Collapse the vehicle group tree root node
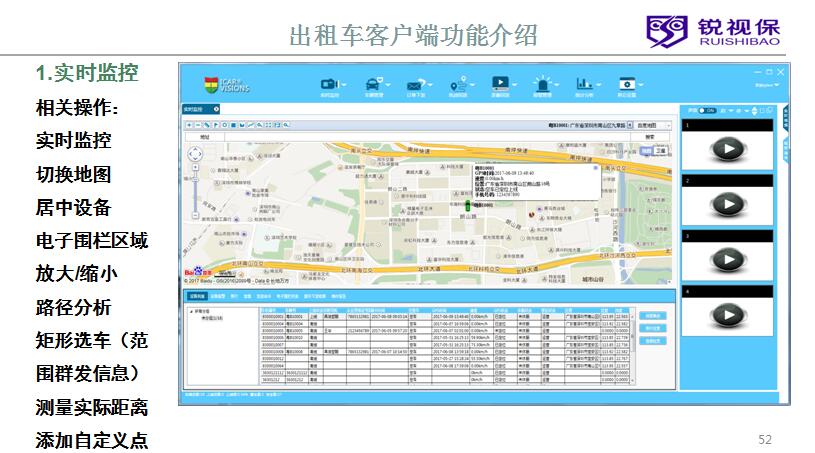The height and width of the screenshot is (453, 815). [191, 312]
